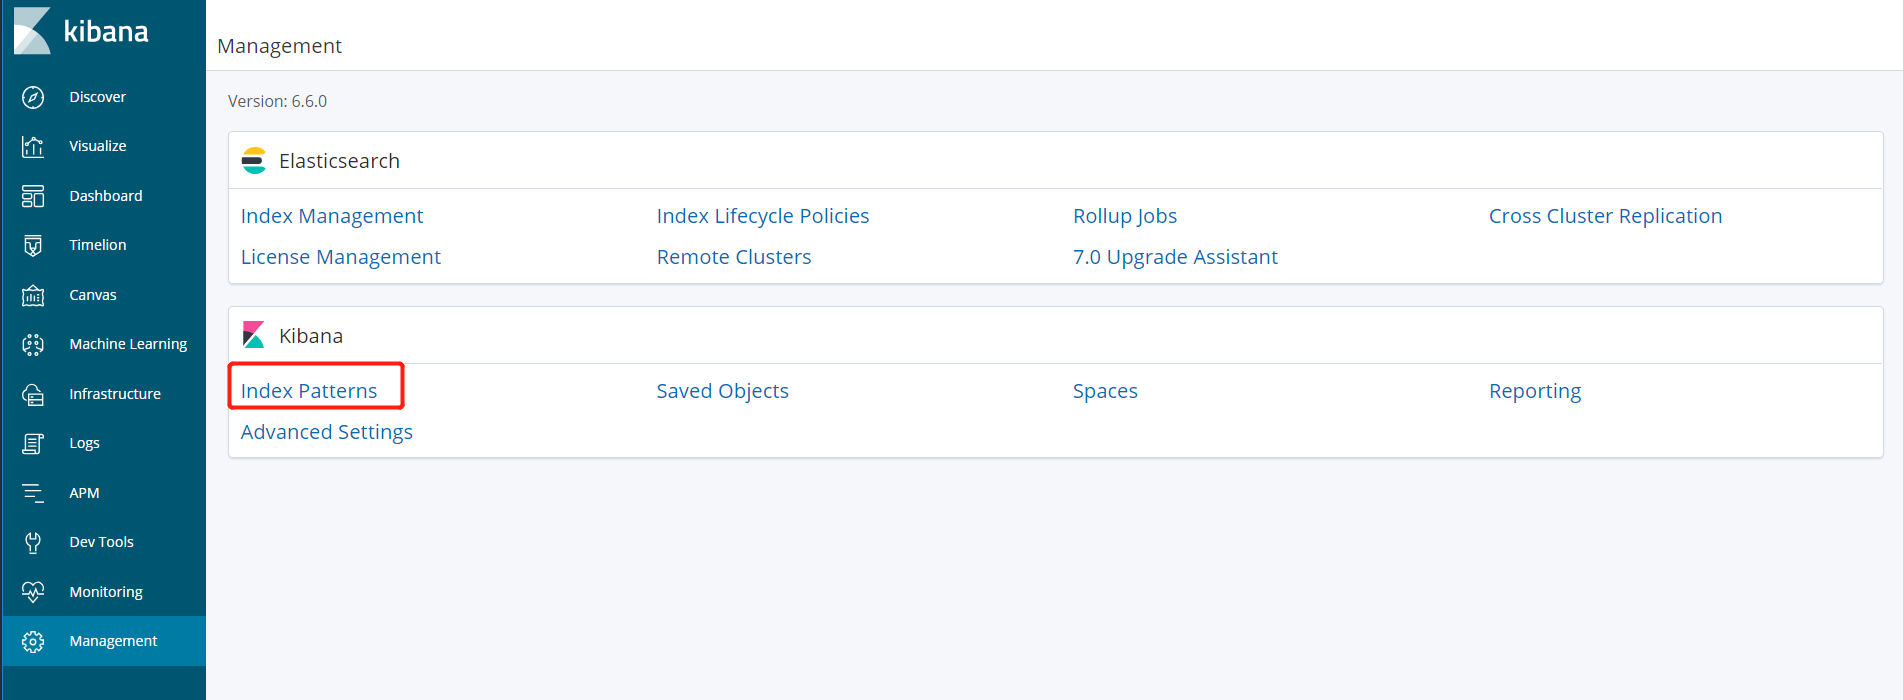
Task: Click the Management gear icon
Action: point(33,641)
